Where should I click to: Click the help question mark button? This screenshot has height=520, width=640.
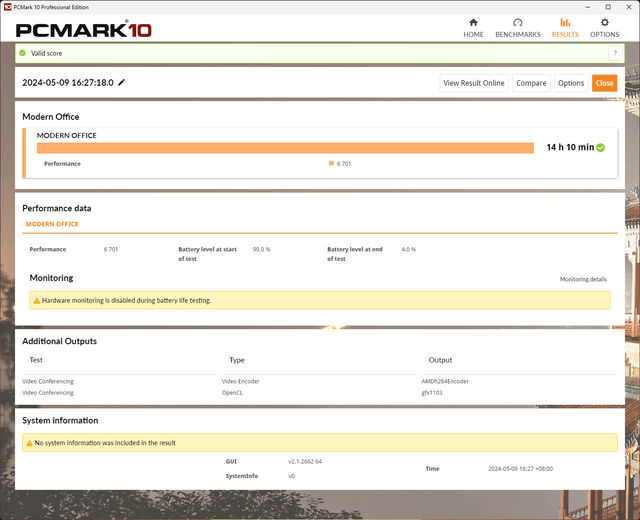(x=615, y=53)
